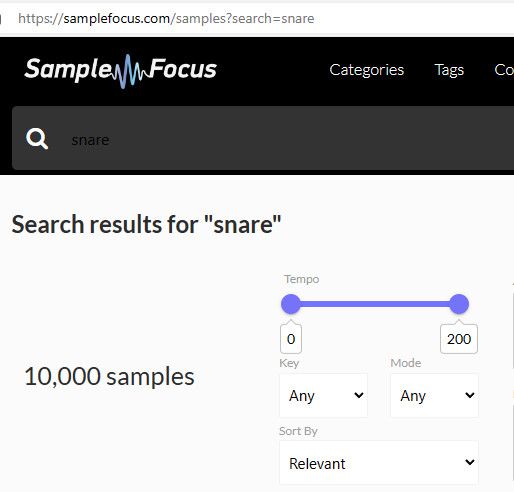
Task: Click the chevron arrow in Key box
Action: [x=359, y=395]
